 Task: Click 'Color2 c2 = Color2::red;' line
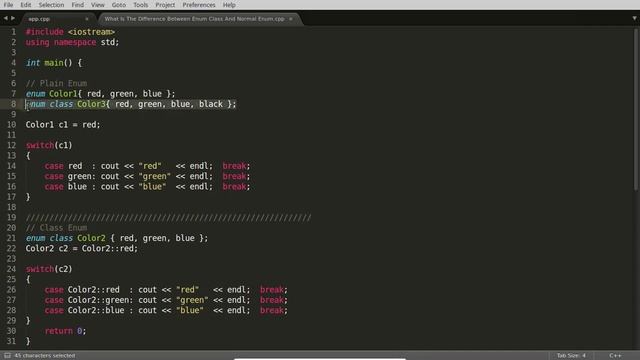coord(82,248)
